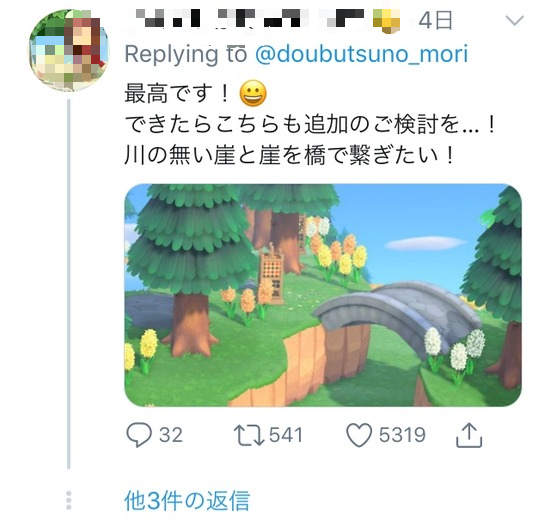Open the @doubutsuno_mori profile link
The image size is (550, 527).
(x=362, y=54)
